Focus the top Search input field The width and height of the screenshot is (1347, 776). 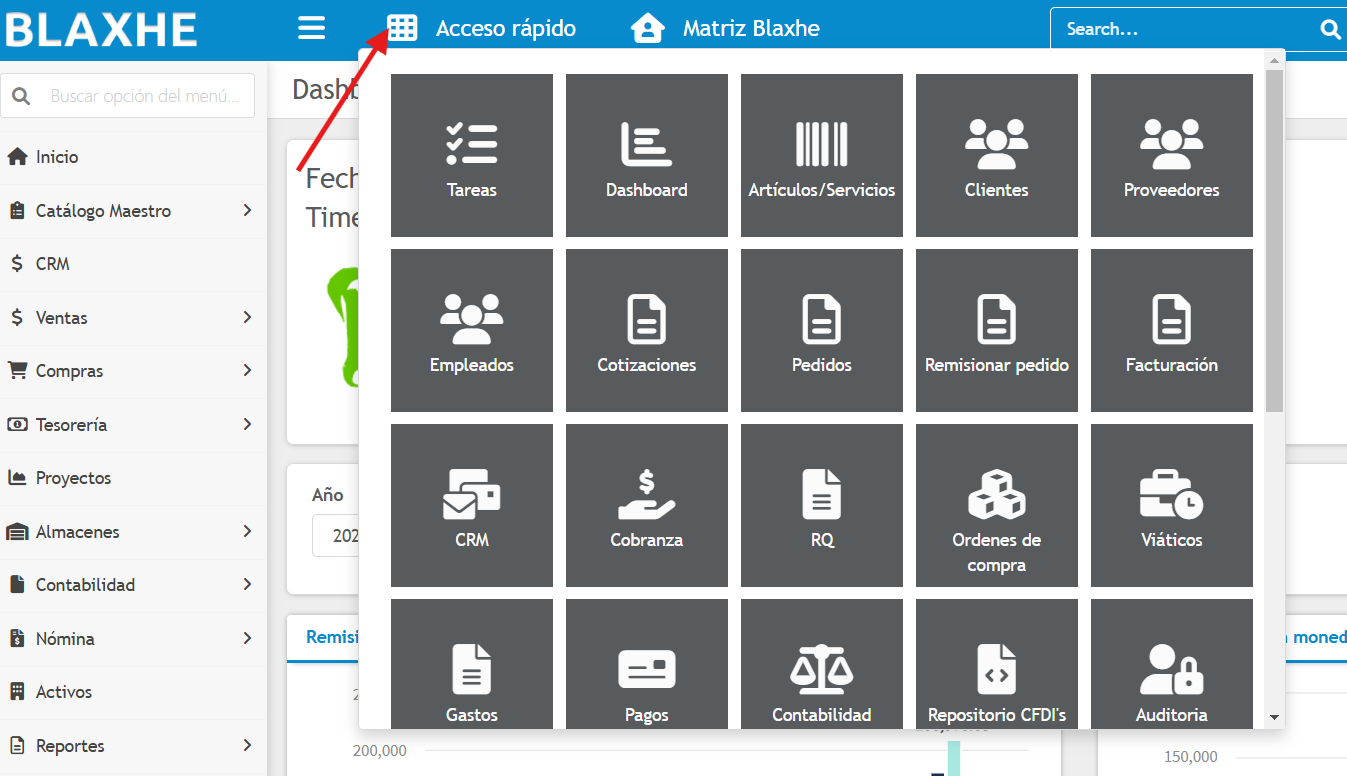click(x=1185, y=29)
